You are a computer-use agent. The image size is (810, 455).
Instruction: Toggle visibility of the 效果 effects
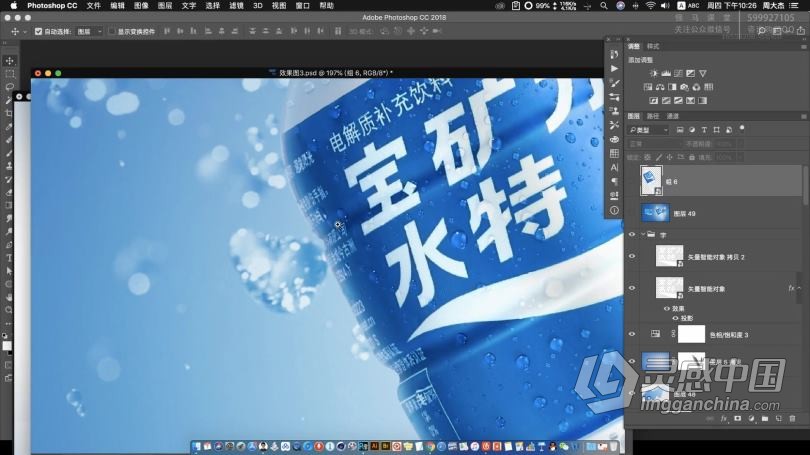tap(666, 308)
